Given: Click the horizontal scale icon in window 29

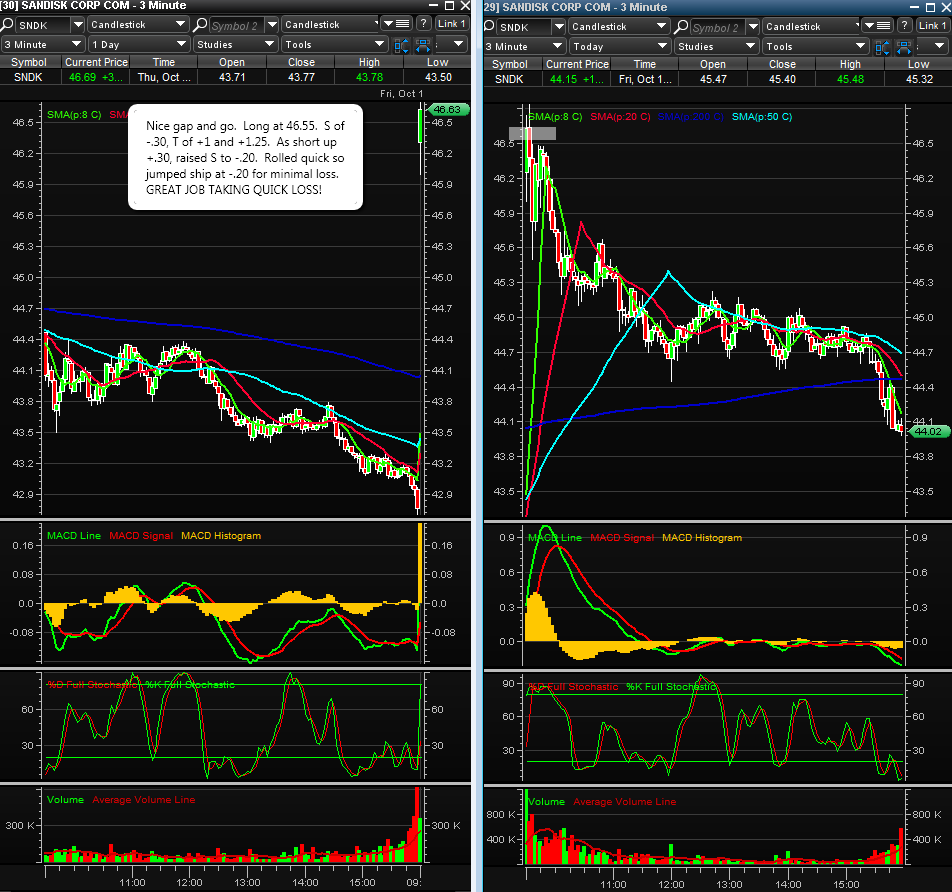Looking at the screenshot, I should 904,47.
